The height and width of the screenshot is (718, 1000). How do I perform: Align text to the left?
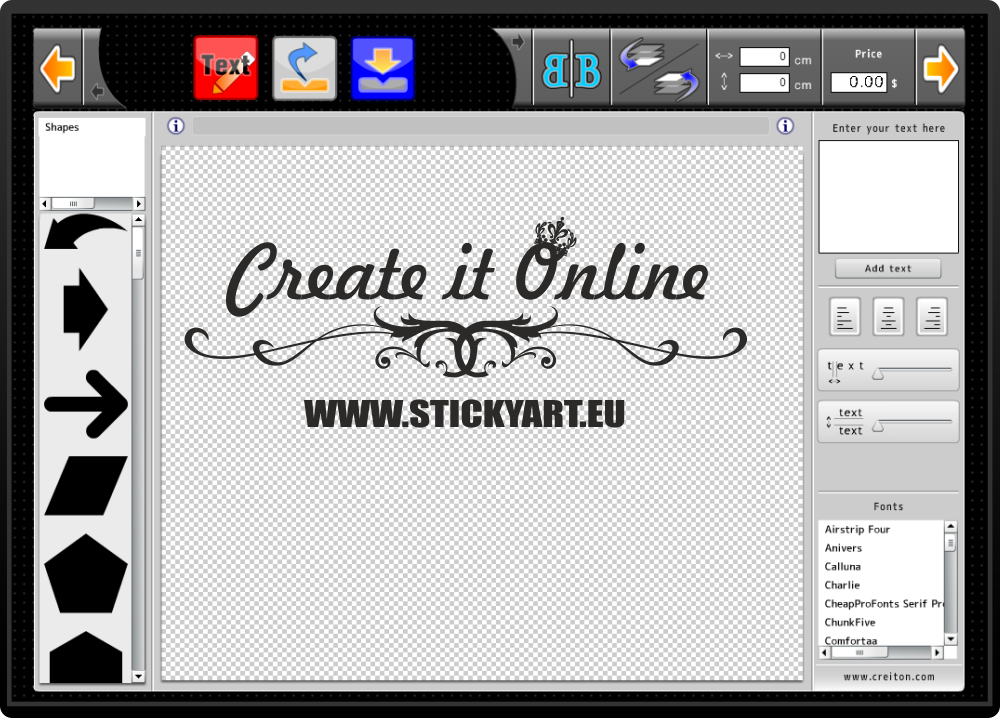(845, 318)
